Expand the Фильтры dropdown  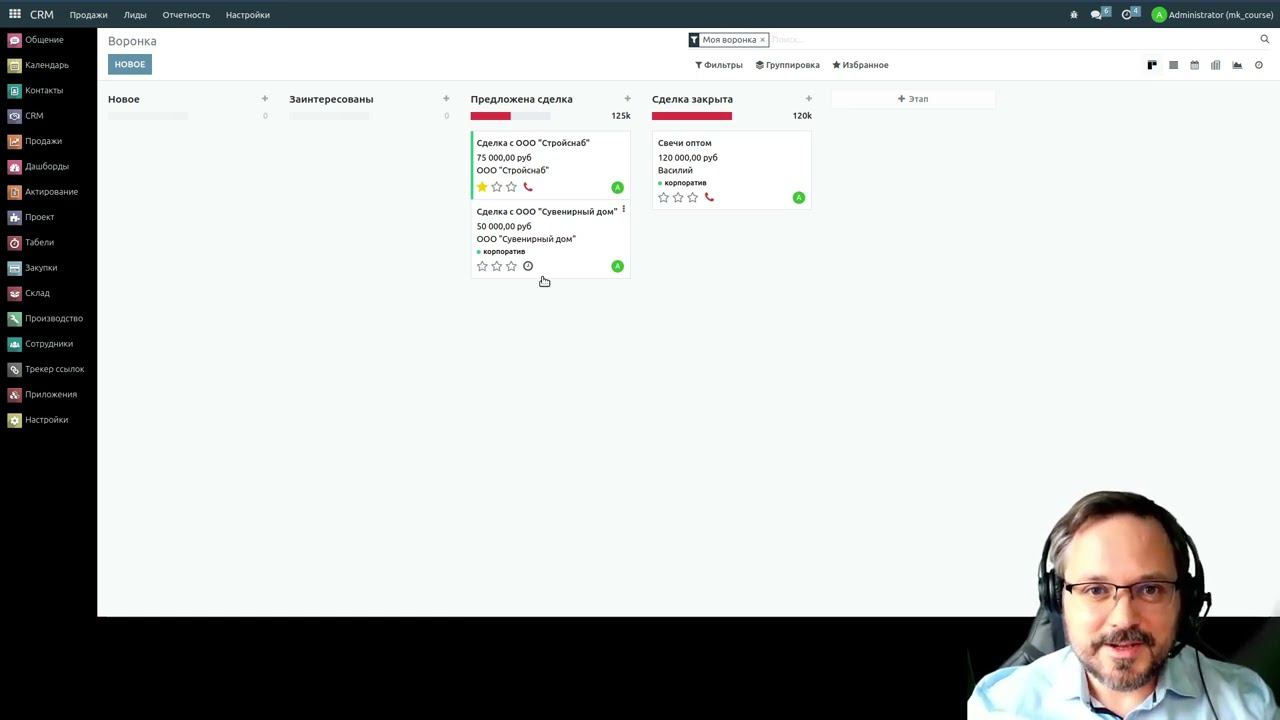pos(719,65)
